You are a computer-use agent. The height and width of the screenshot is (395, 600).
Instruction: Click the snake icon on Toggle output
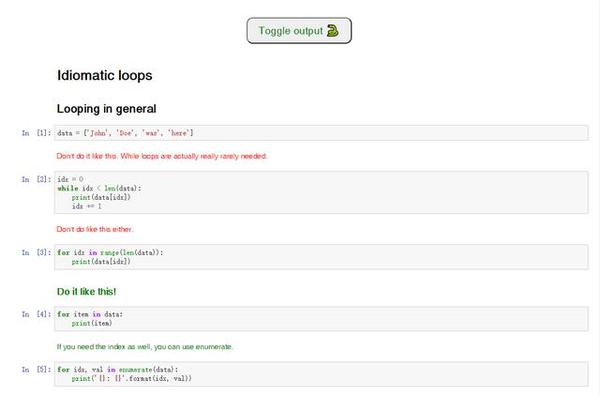click(333, 31)
